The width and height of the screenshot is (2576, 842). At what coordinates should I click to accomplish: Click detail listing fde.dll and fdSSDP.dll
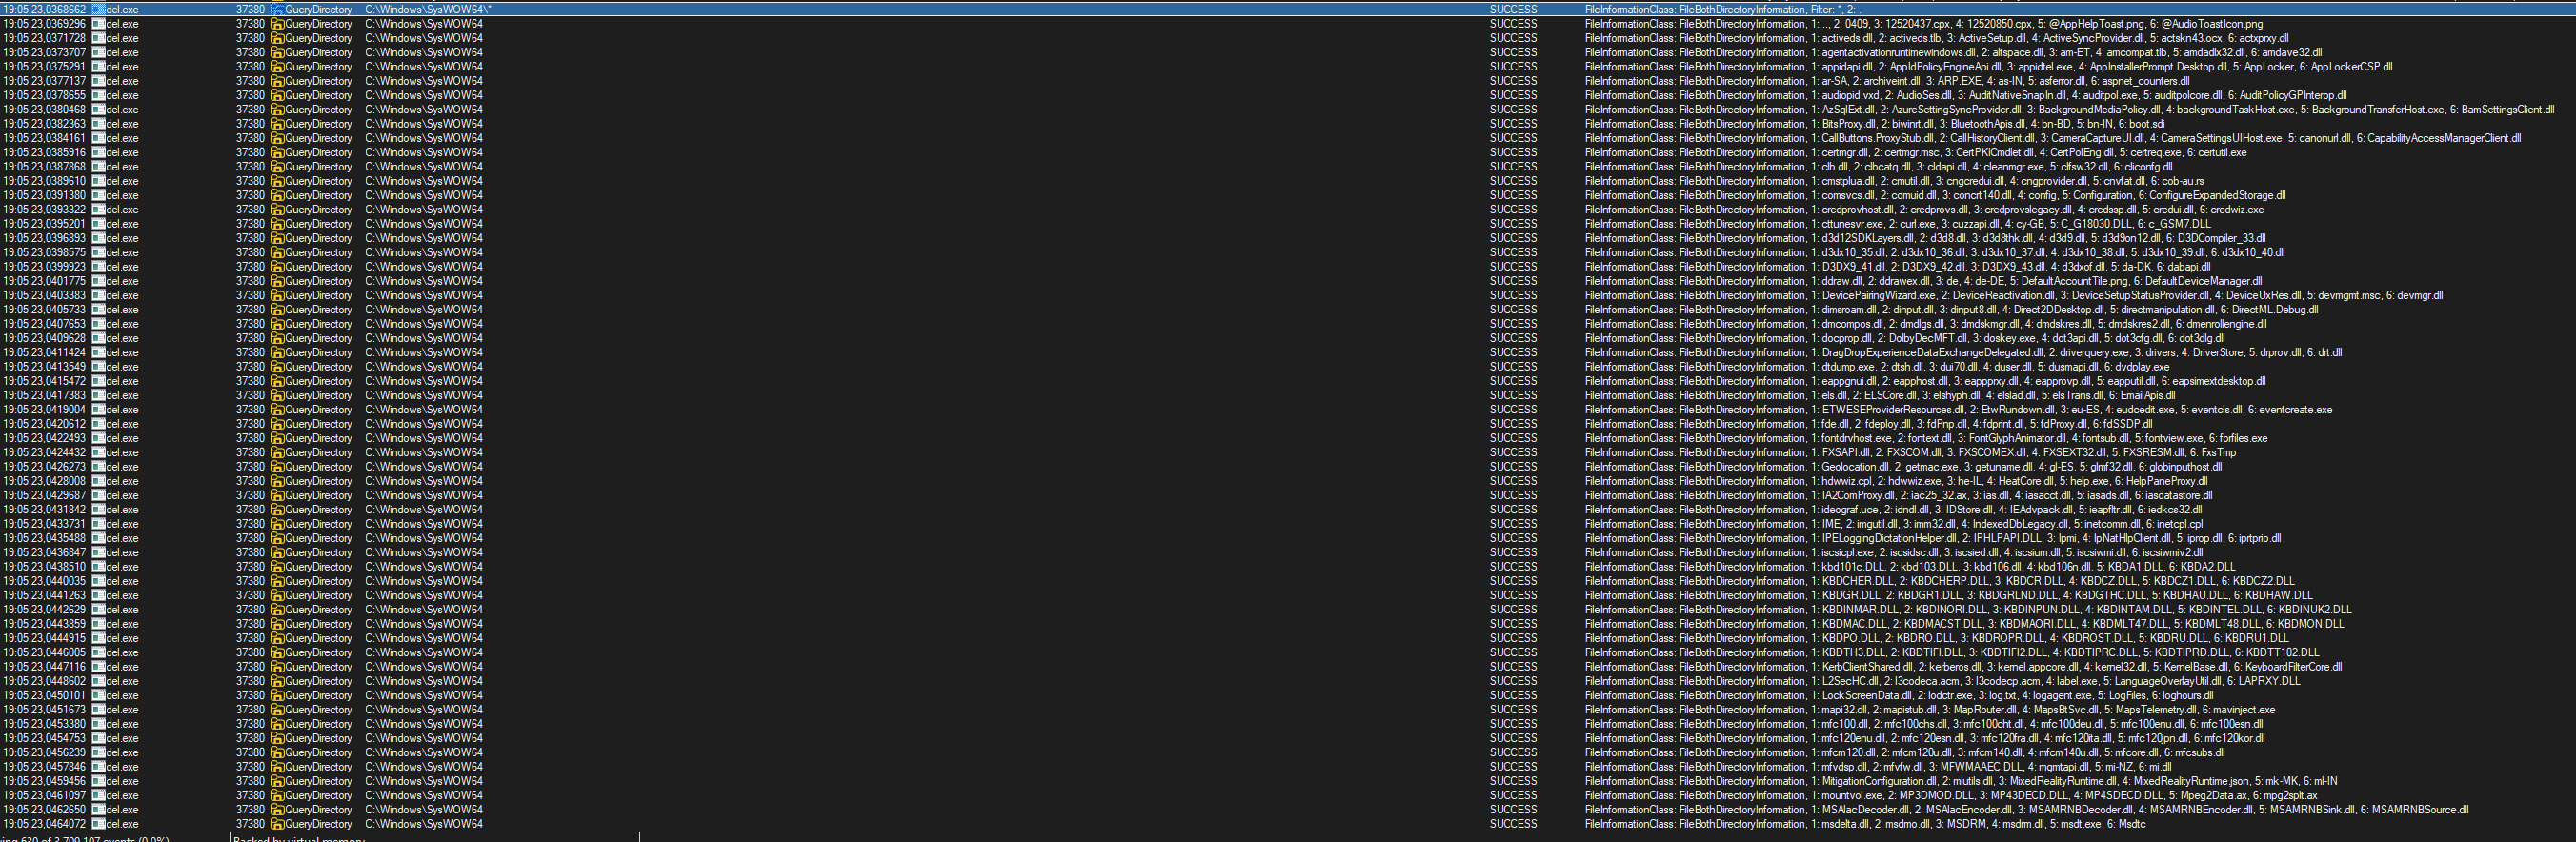pyautogui.click(x=1869, y=423)
